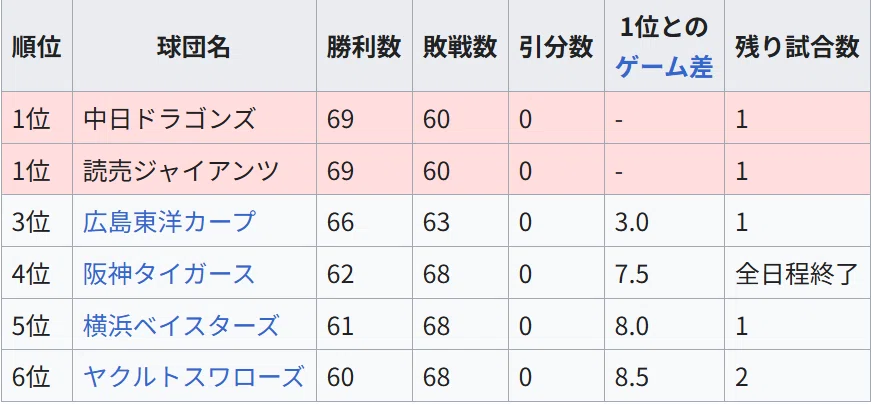The width and height of the screenshot is (871, 405).
Task: Open 広島東洋カープ team link
Action: point(169,222)
